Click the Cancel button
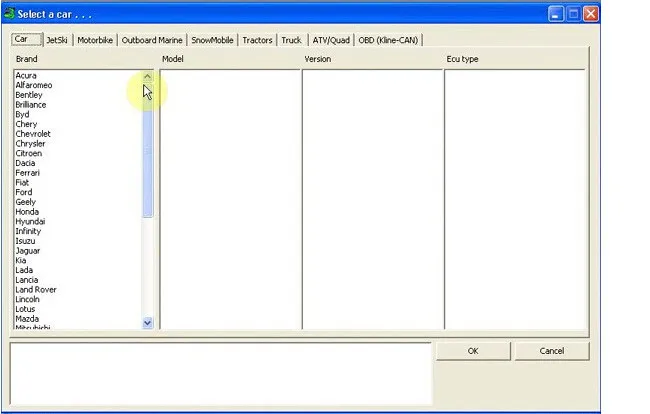650x414 pixels. 552,351
